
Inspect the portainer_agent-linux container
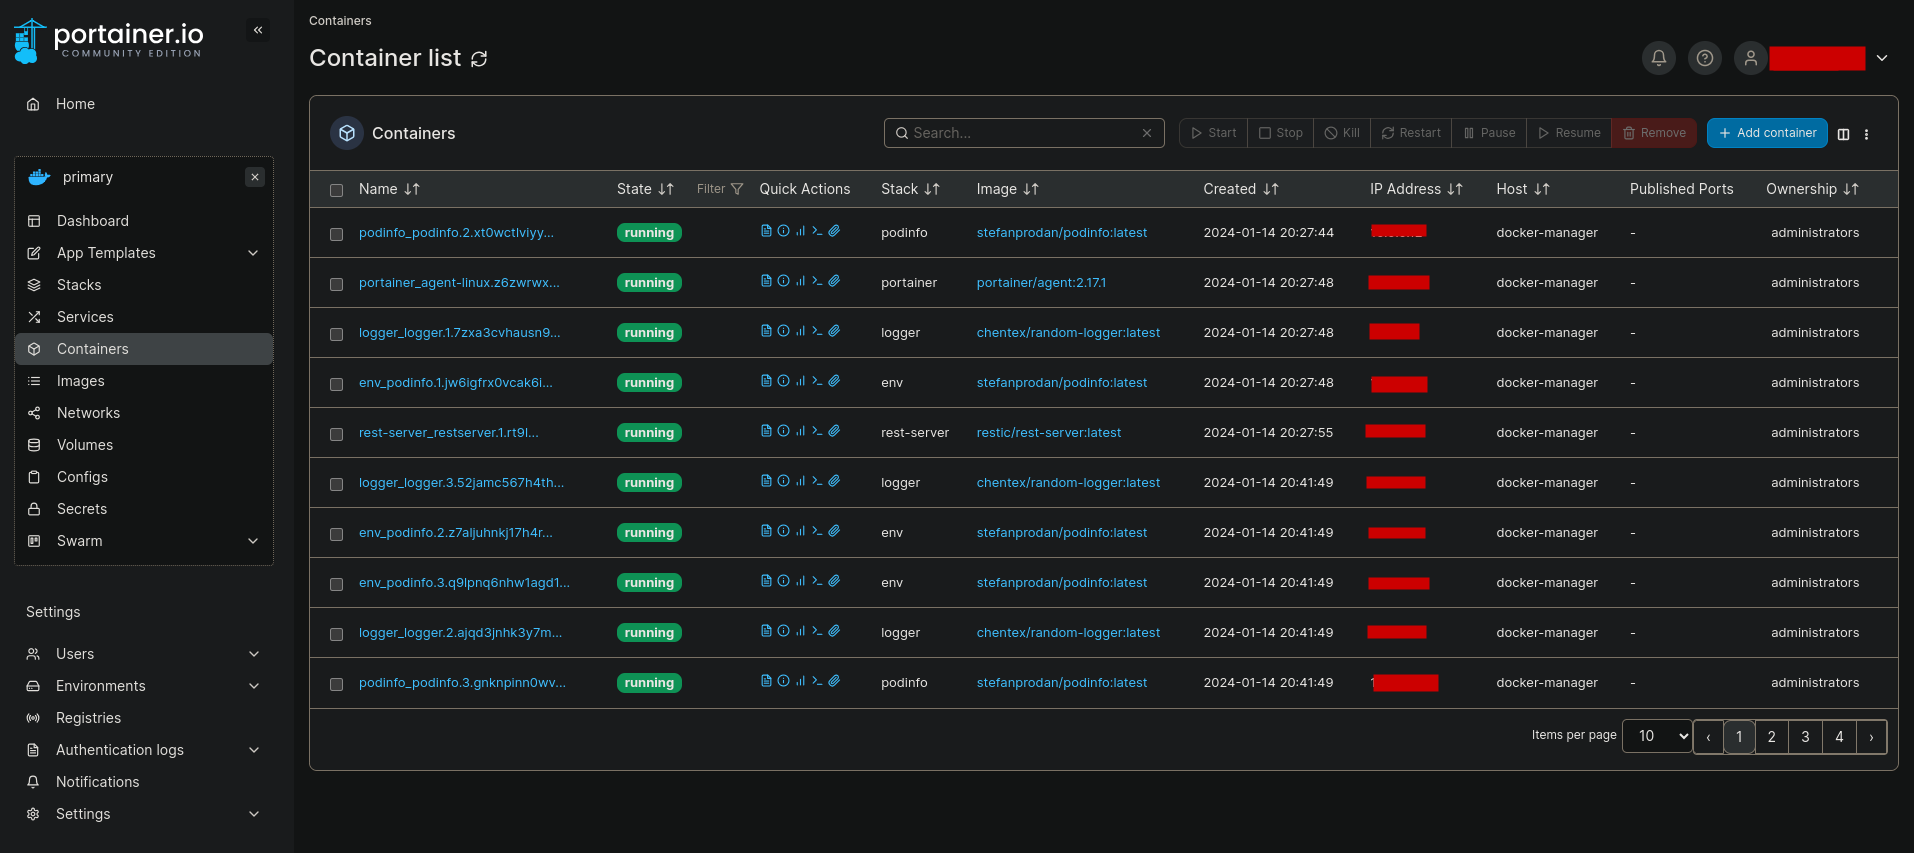coord(784,281)
